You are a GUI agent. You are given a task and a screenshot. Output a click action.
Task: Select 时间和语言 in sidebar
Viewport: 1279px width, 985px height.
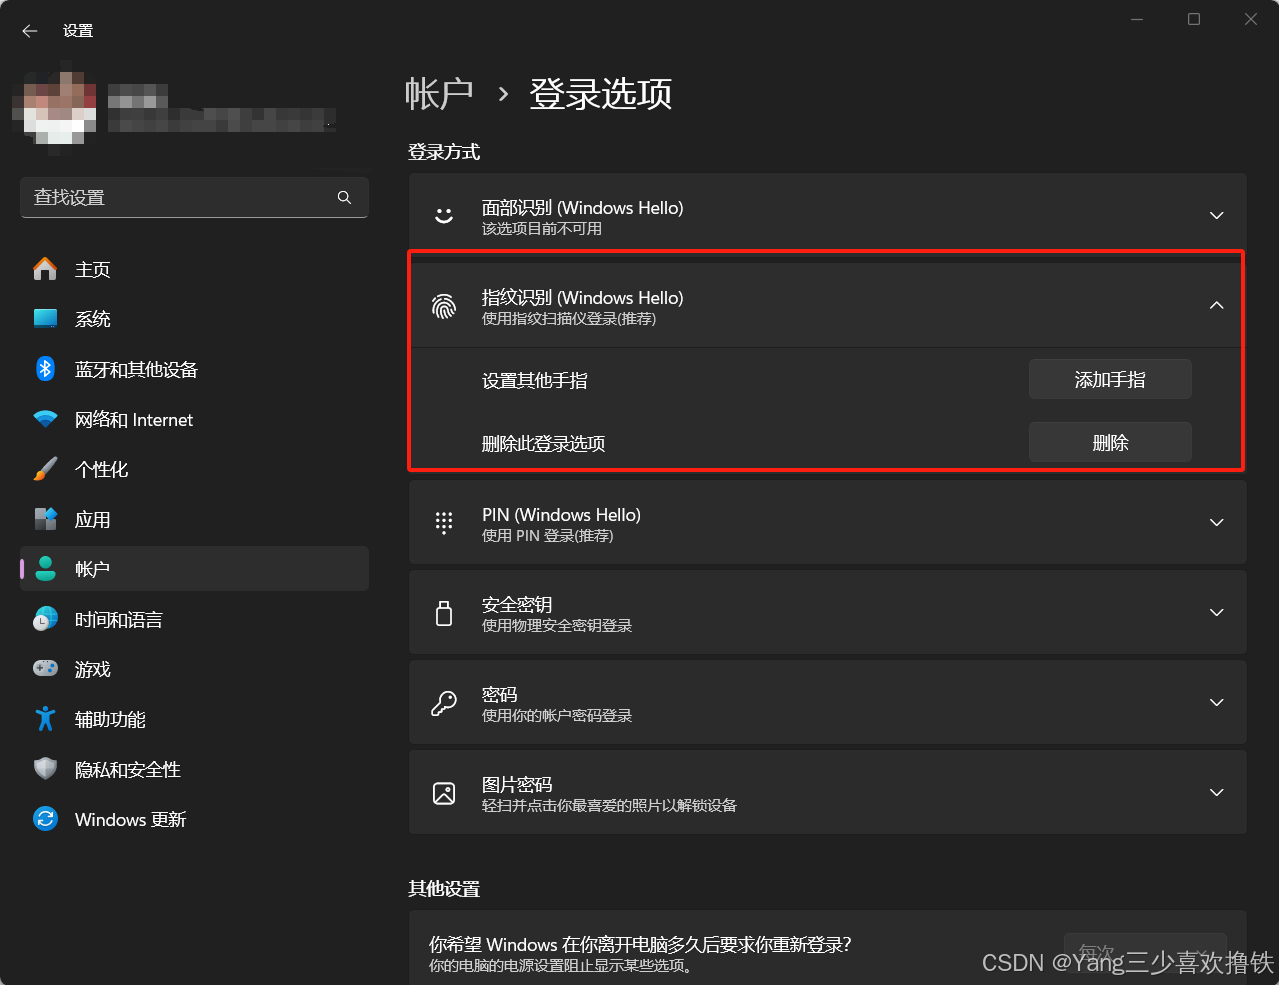click(194, 619)
